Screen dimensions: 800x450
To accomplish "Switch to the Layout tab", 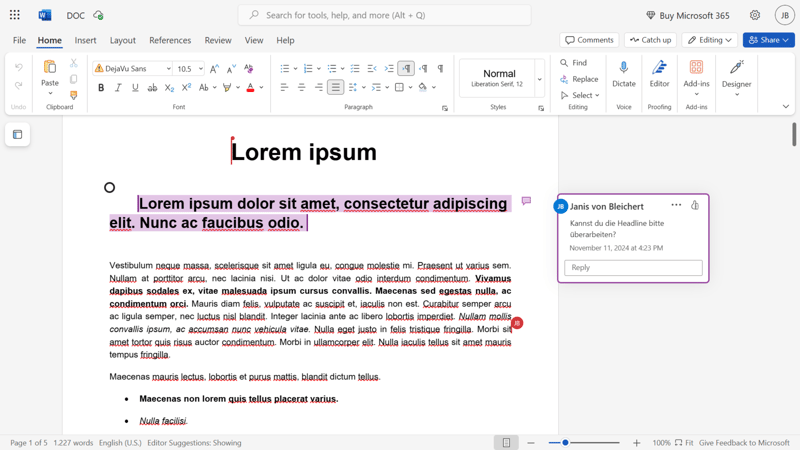I will pos(123,40).
